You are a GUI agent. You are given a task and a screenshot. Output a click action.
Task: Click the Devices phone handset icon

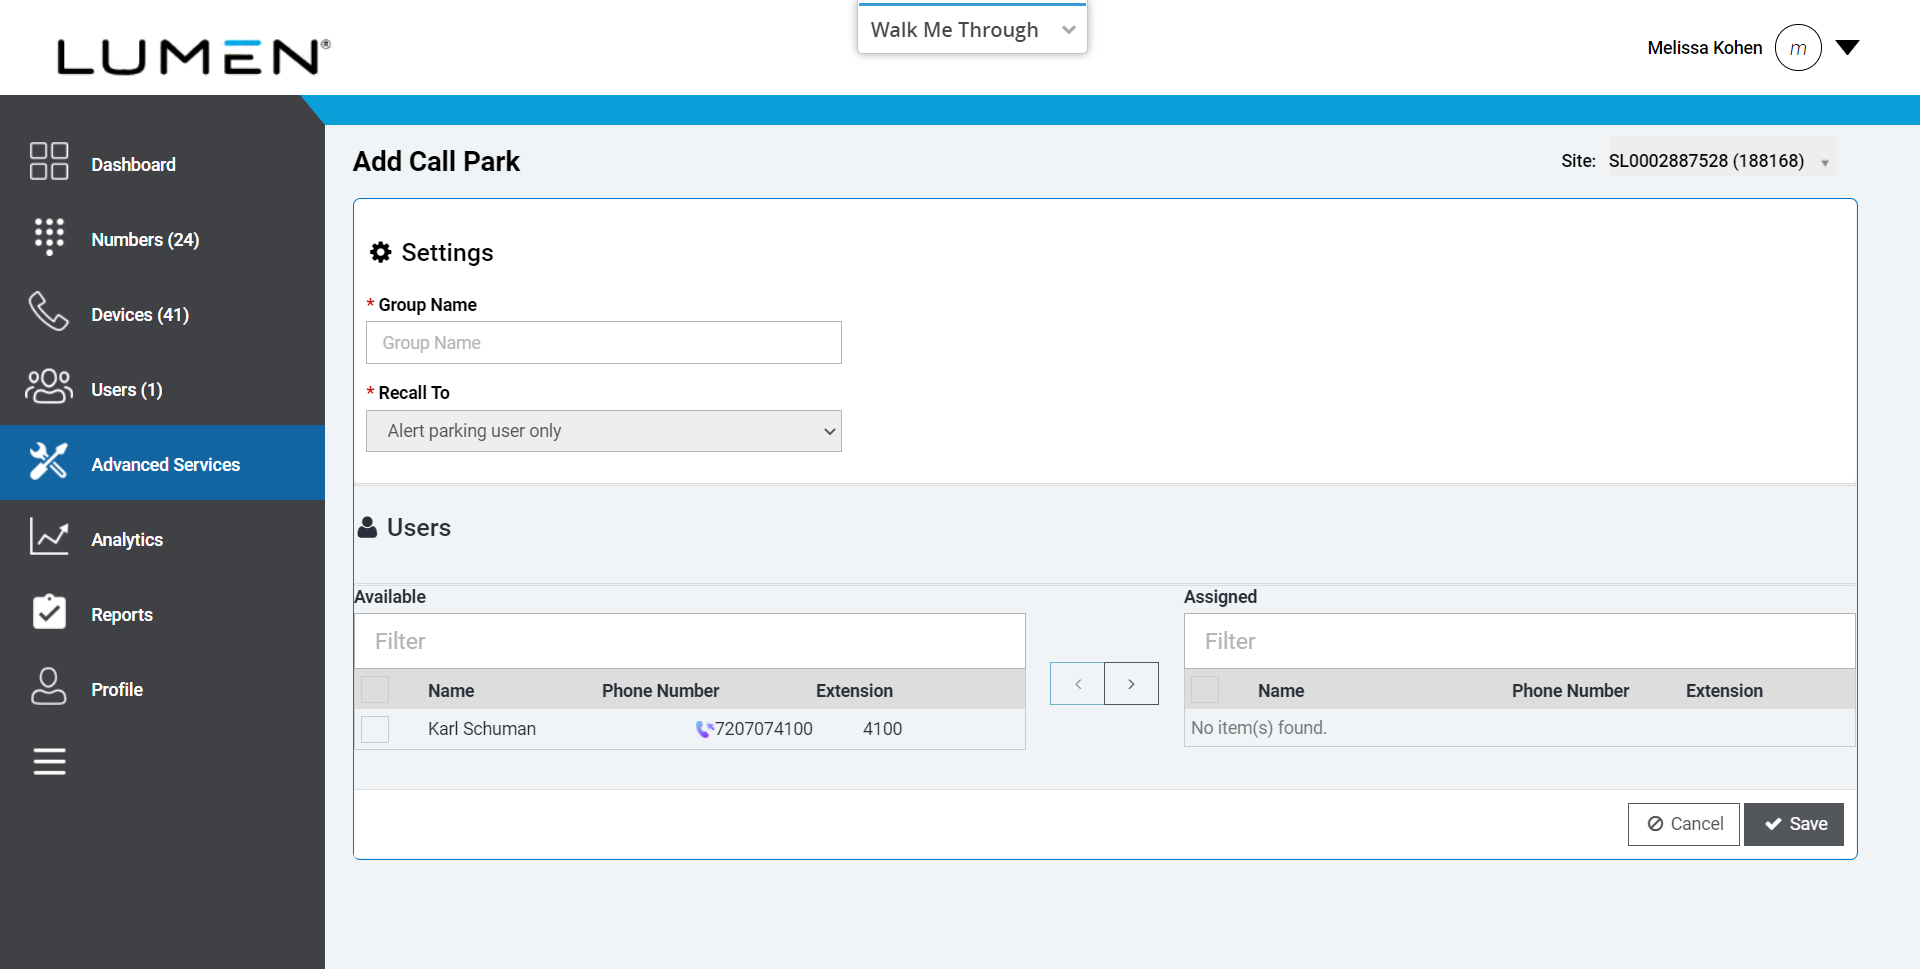[49, 312]
